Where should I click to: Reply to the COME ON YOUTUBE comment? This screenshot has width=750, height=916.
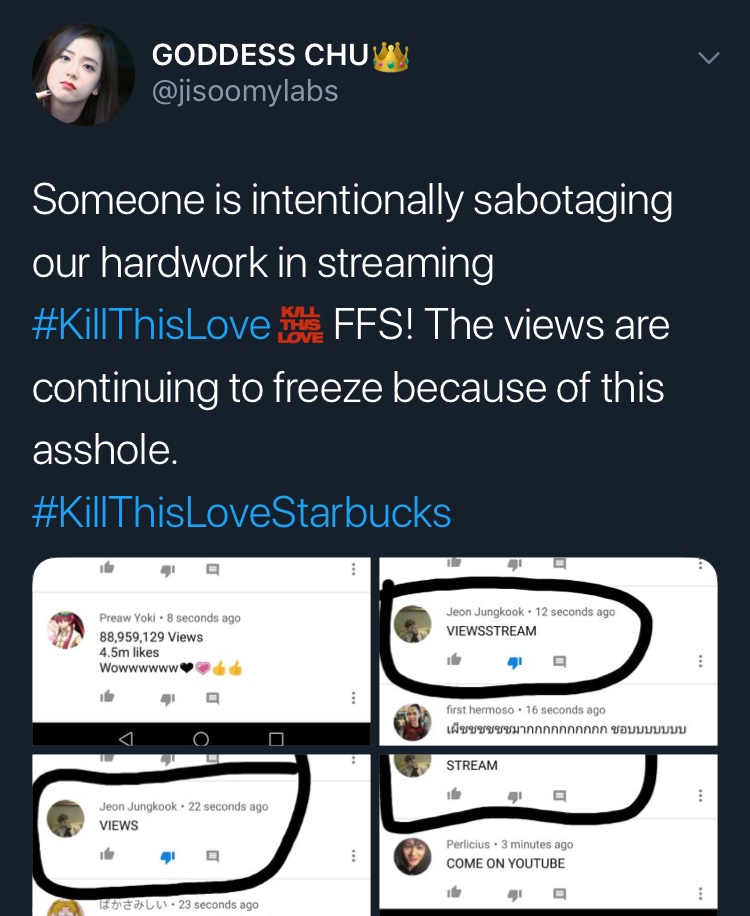tap(560, 893)
